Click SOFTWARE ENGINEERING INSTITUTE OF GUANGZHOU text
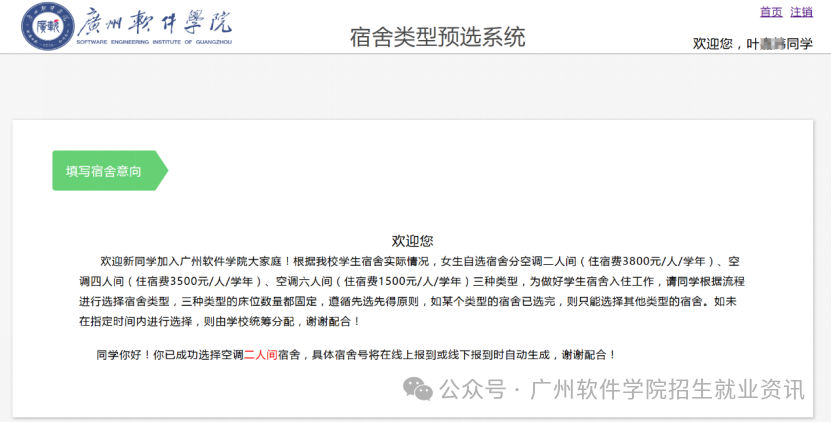 pyautogui.click(x=154, y=42)
